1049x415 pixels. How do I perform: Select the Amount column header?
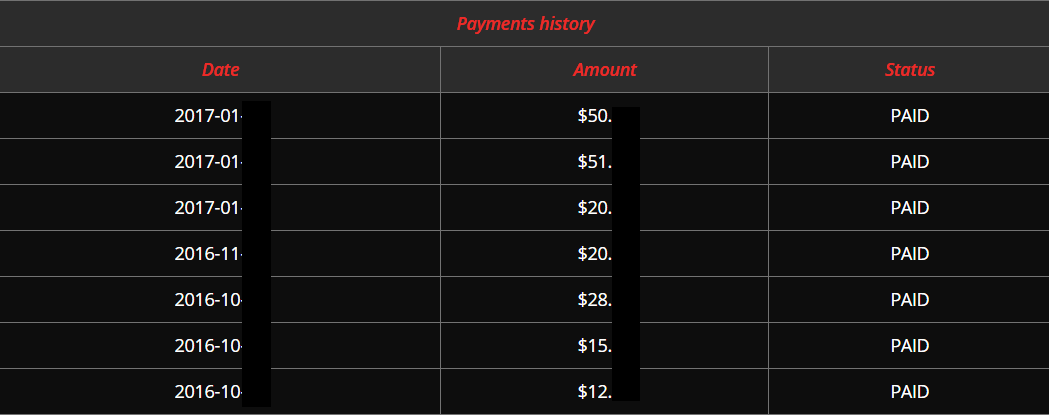tap(605, 70)
